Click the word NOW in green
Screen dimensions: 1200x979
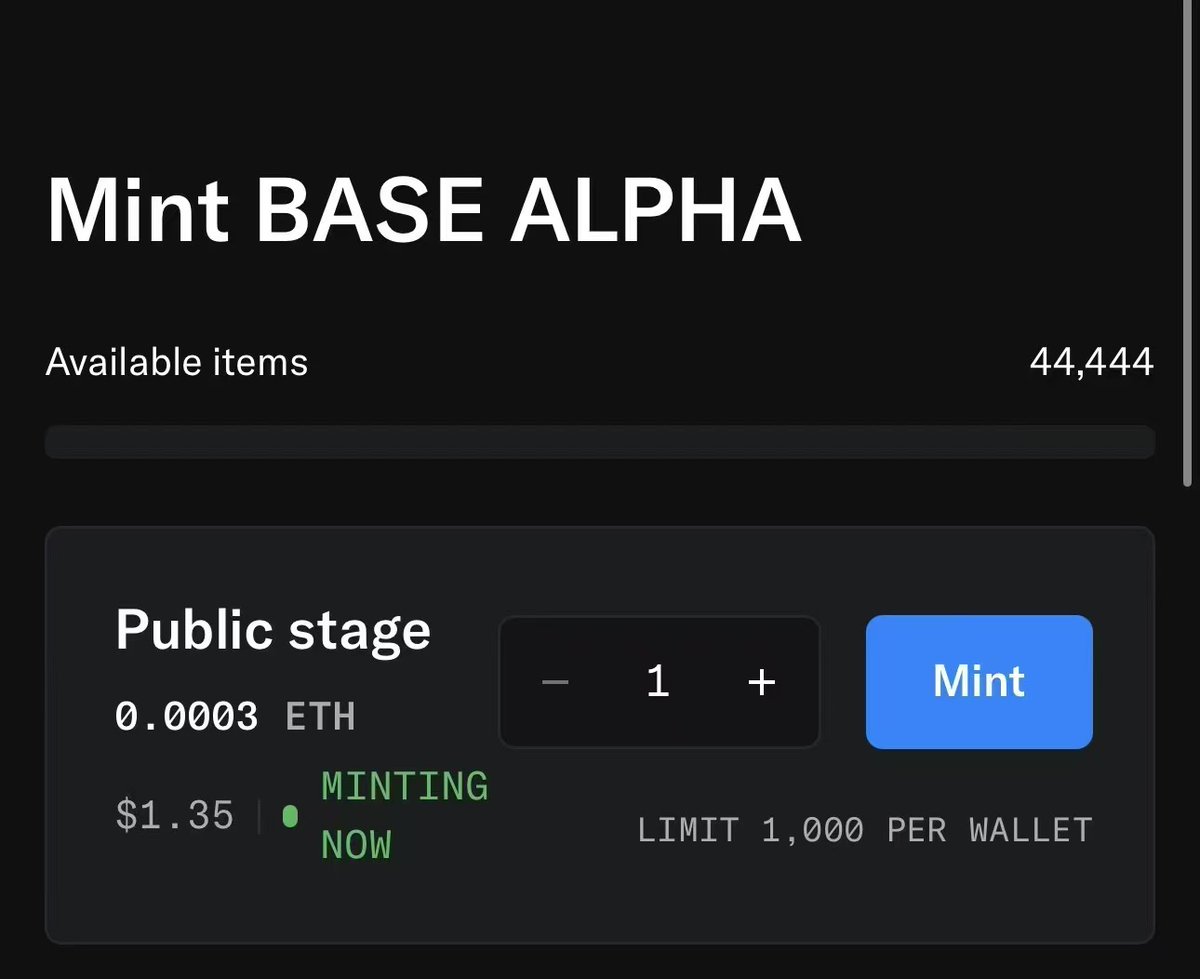[x=356, y=846]
